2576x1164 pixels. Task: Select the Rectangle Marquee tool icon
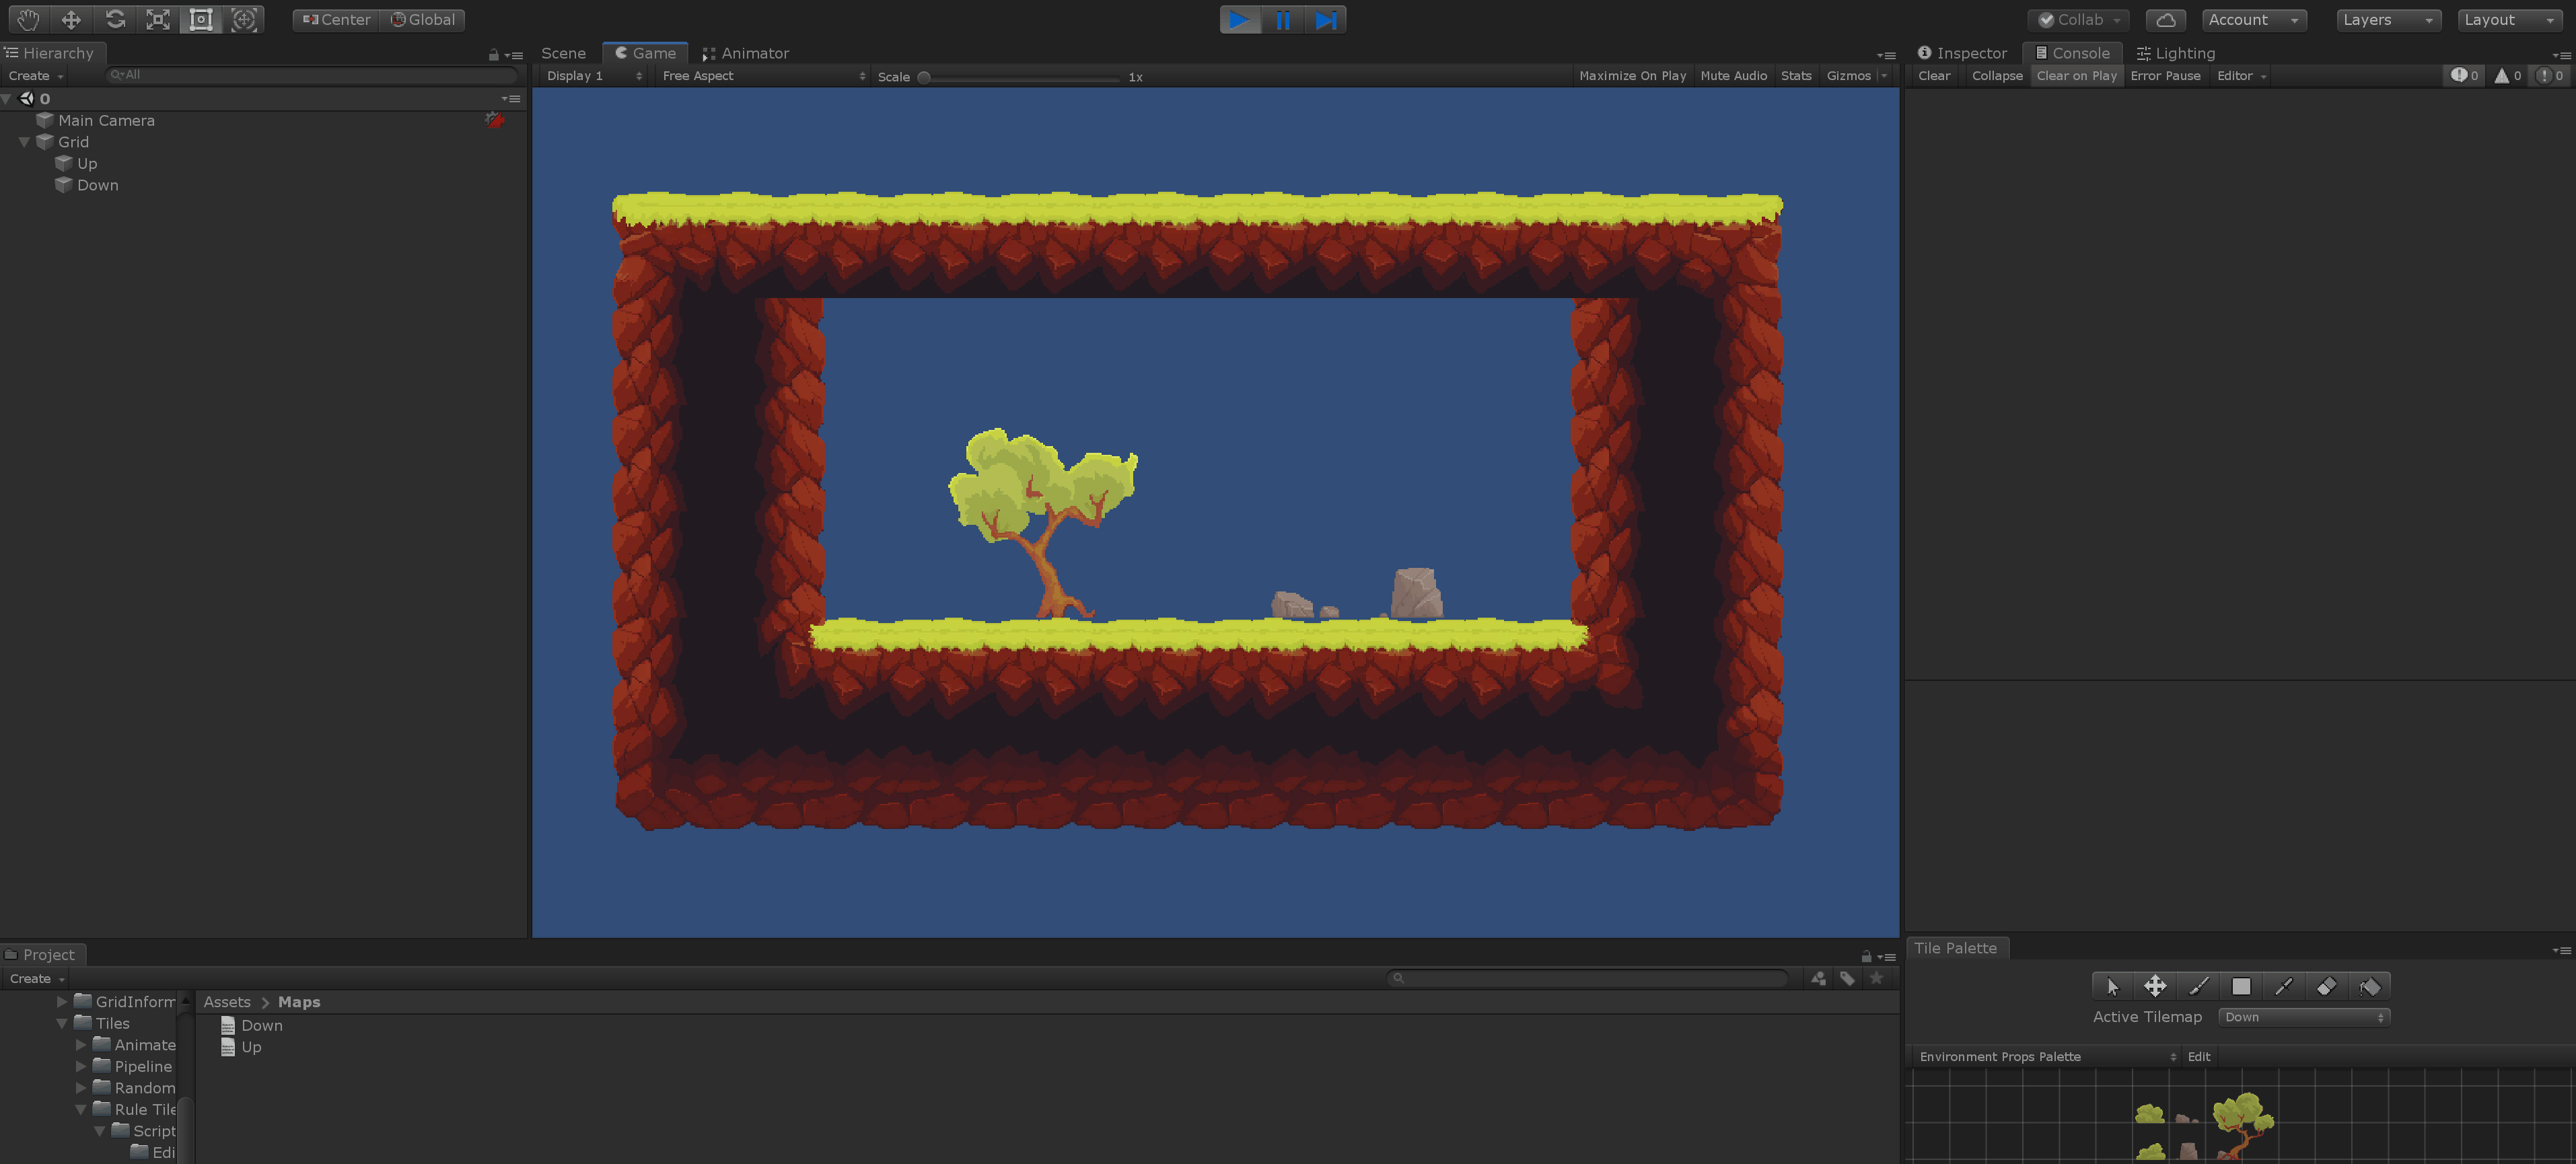pyautogui.click(x=2241, y=985)
